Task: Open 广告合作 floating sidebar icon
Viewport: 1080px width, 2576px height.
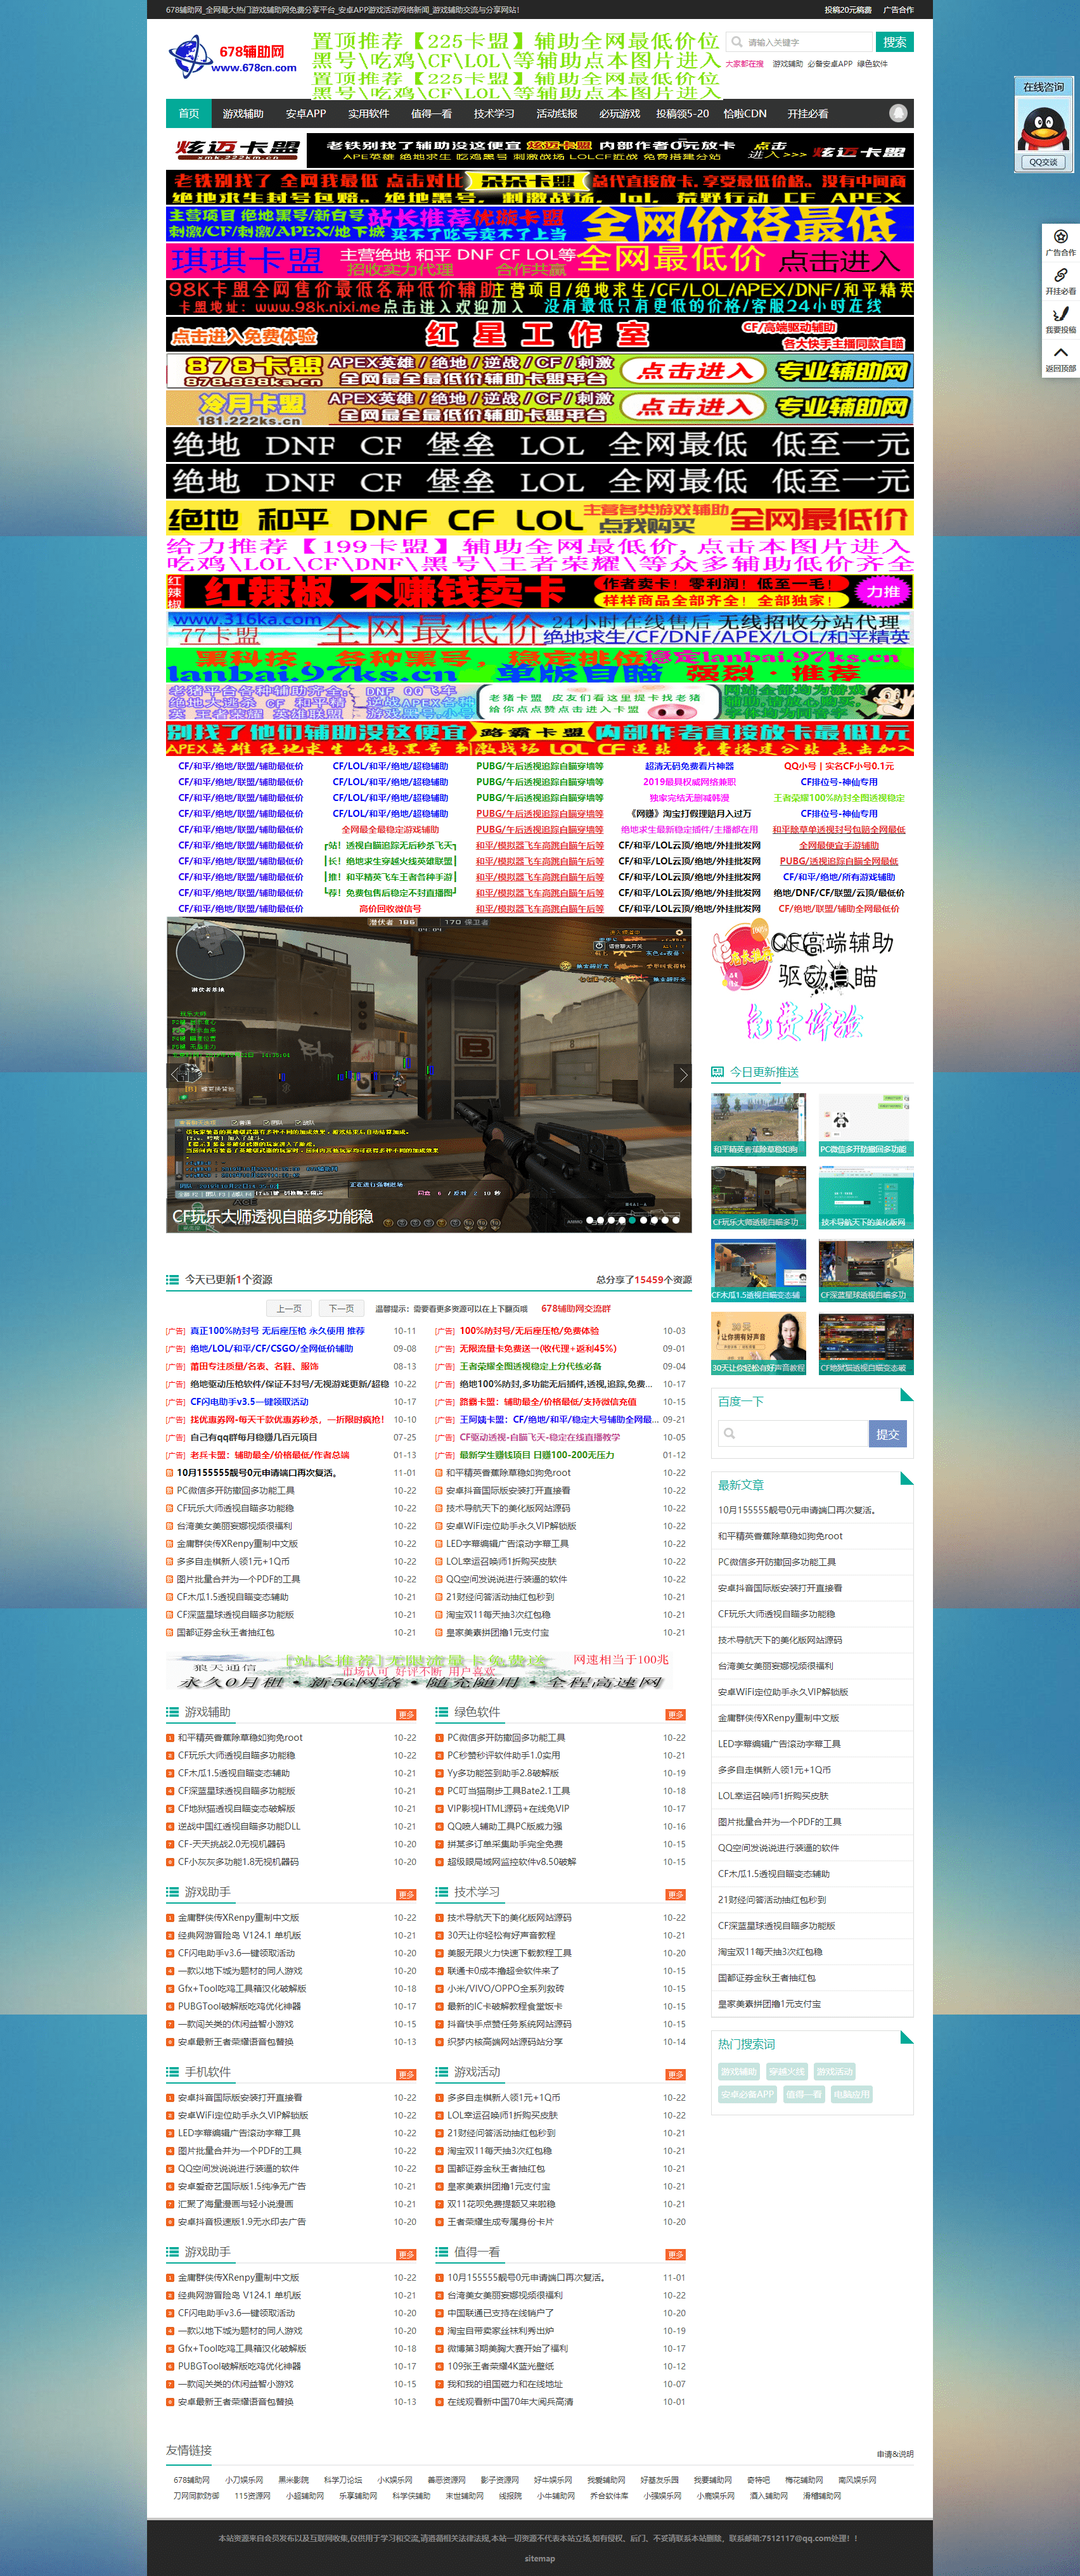Action: [1060, 241]
